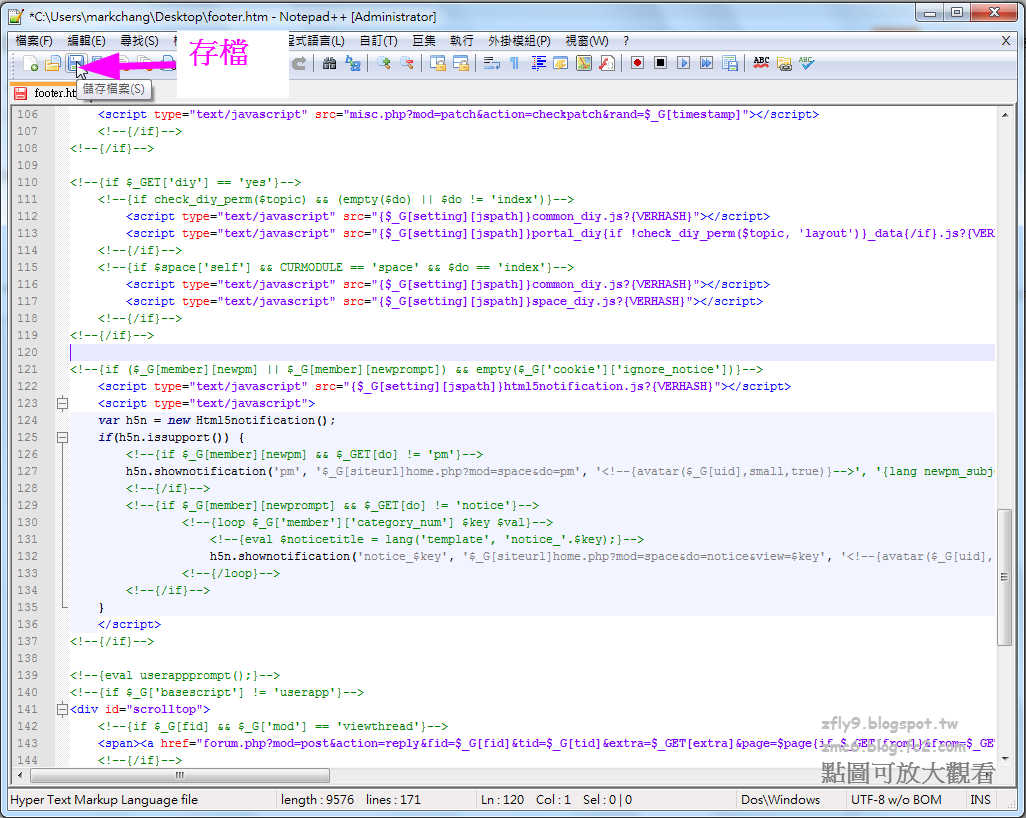Click the '</script>' tag on line 136

(130, 624)
